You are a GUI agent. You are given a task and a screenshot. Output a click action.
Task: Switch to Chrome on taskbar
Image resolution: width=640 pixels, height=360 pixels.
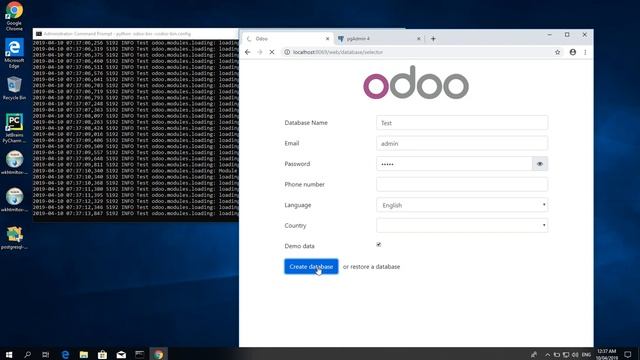[158, 354]
